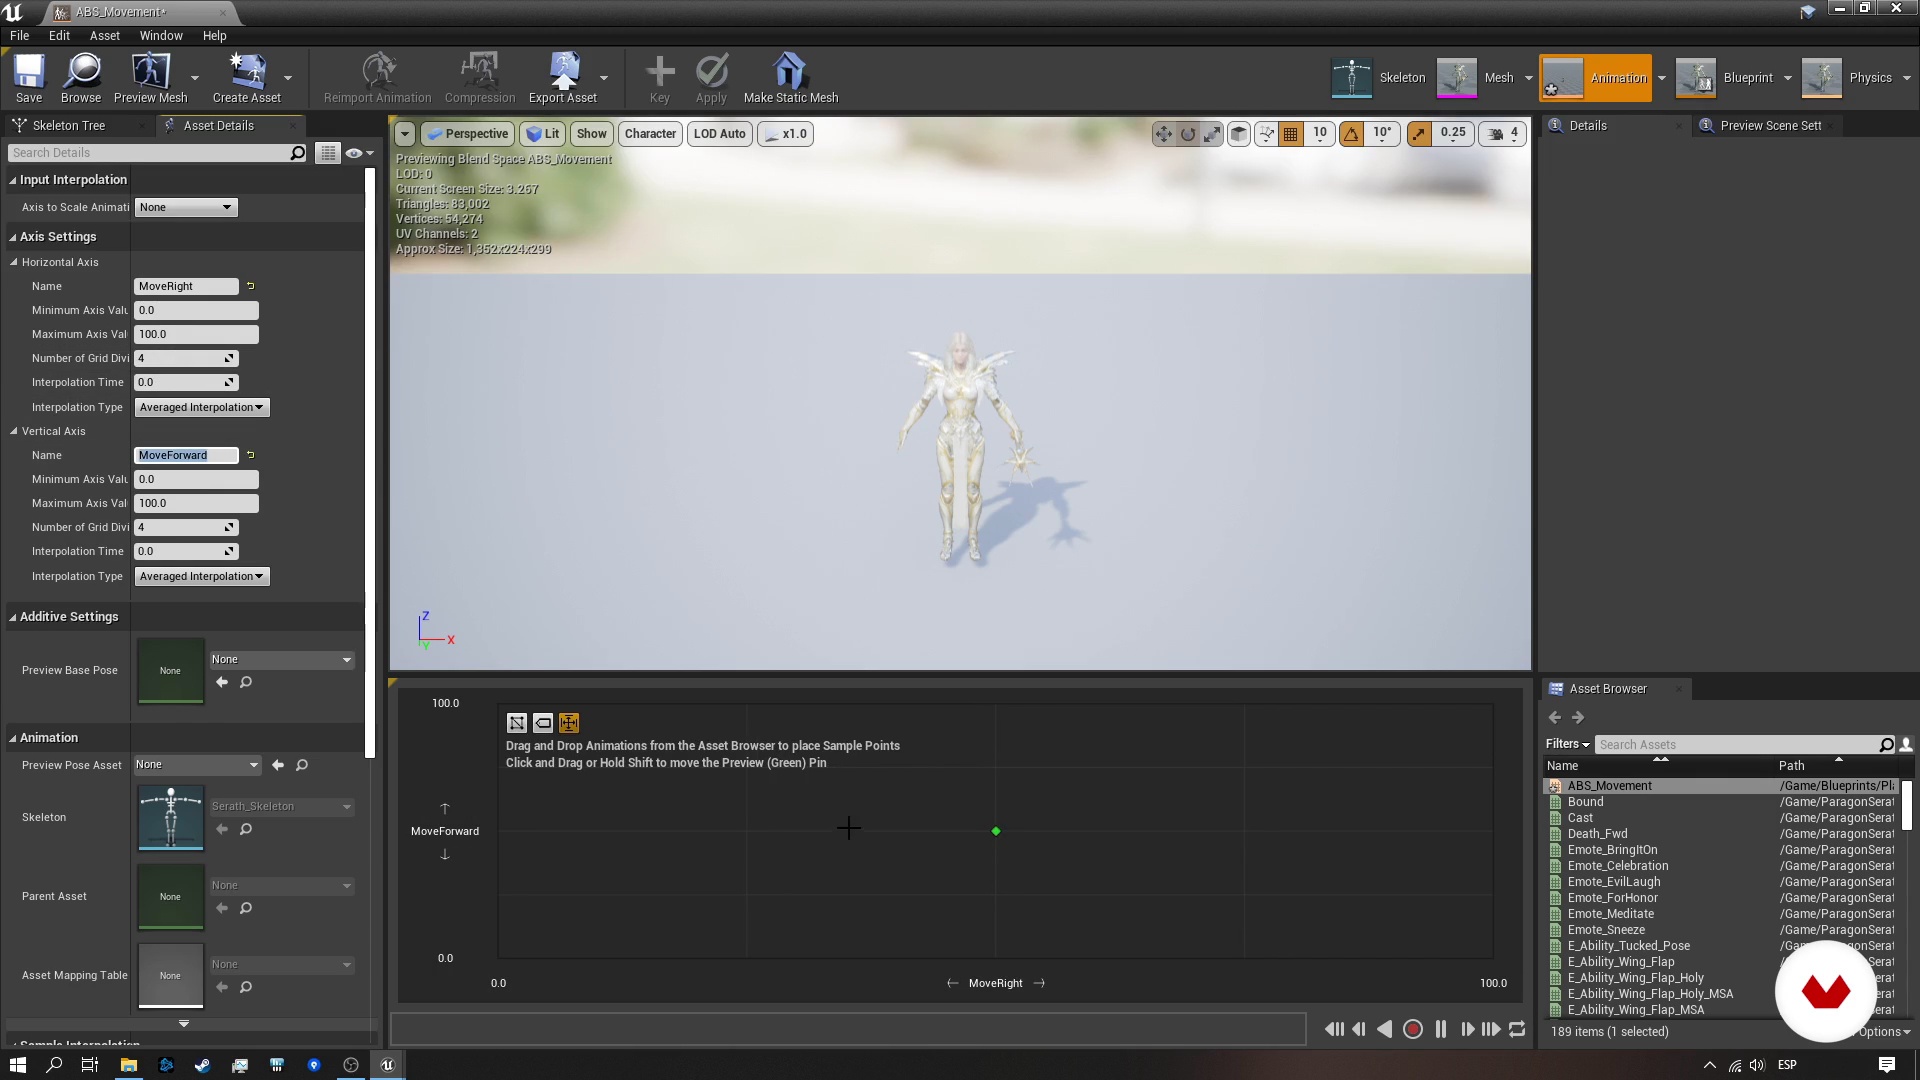Select the scale gizmo in viewport
The image size is (1920, 1080).
coord(1212,134)
